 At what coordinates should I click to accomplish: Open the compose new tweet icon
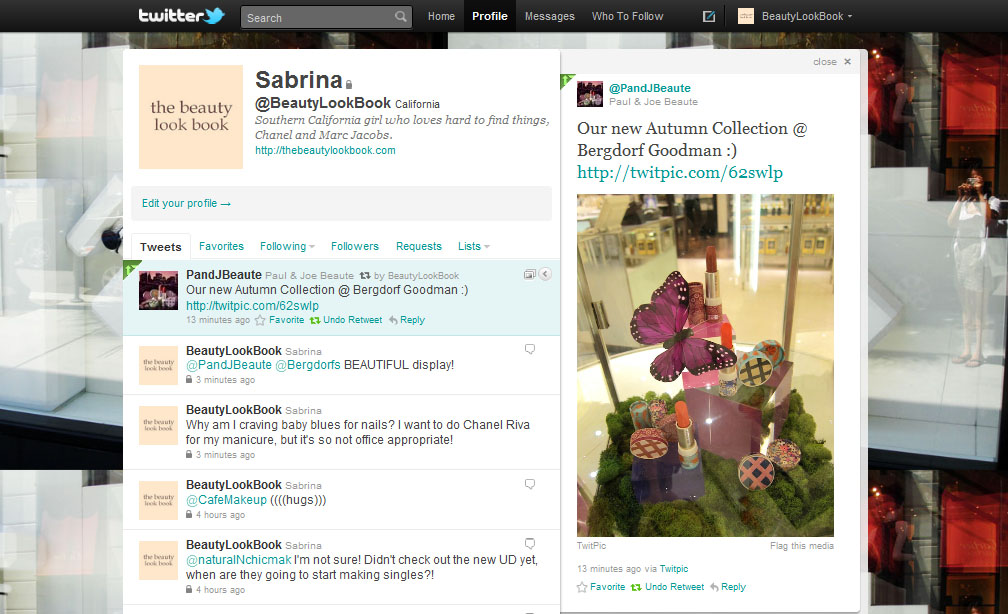(x=708, y=16)
